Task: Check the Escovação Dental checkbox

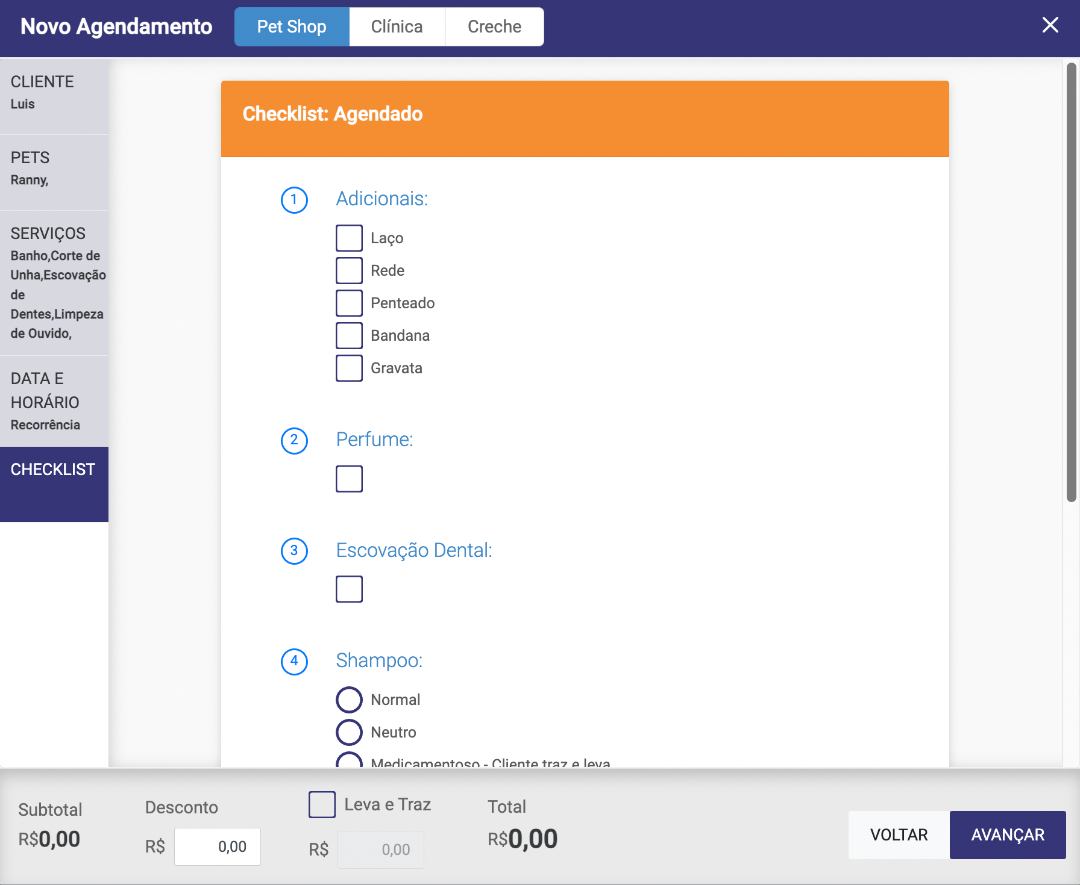Action: pyautogui.click(x=349, y=590)
